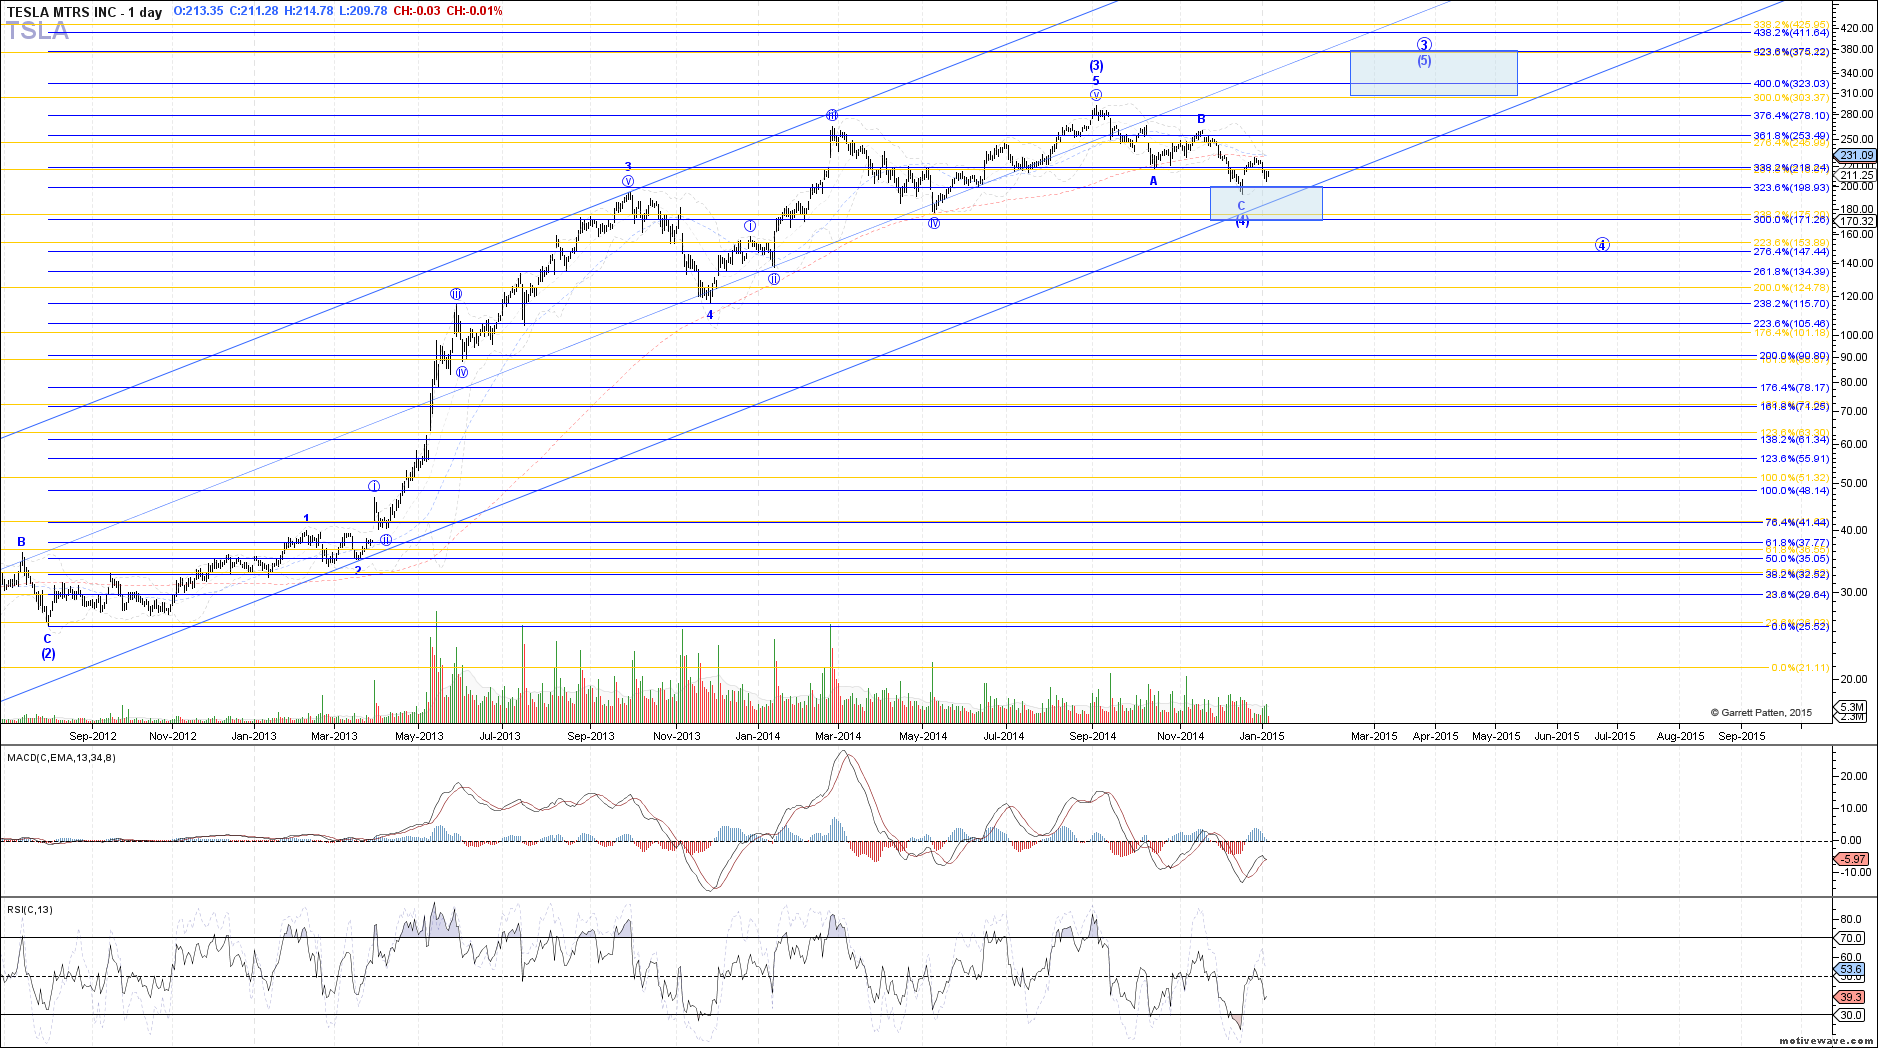Select the 23.6%(29.64) Fibonacci level label
Screen dimensions: 1878x1048
[1797, 595]
